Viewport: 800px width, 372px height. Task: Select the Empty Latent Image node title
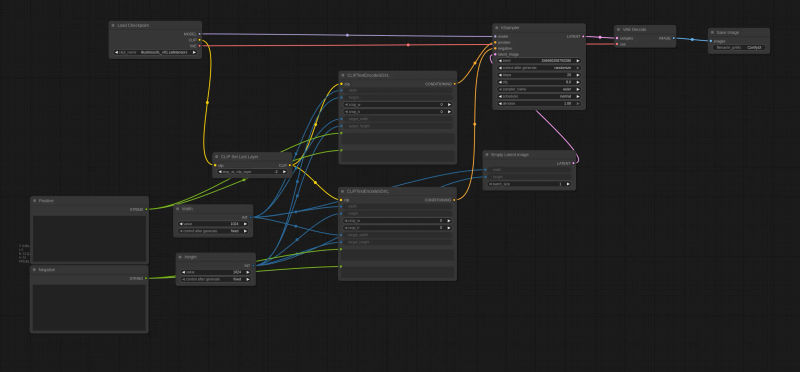(509, 155)
